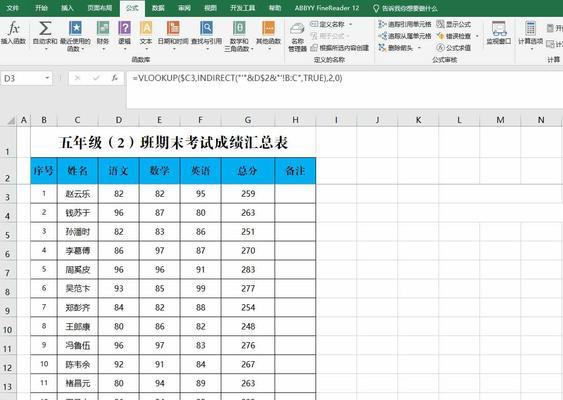The width and height of the screenshot is (563, 400).
Task: Expand the Remove Arrows dropdown arrow
Action: [x=419, y=47]
